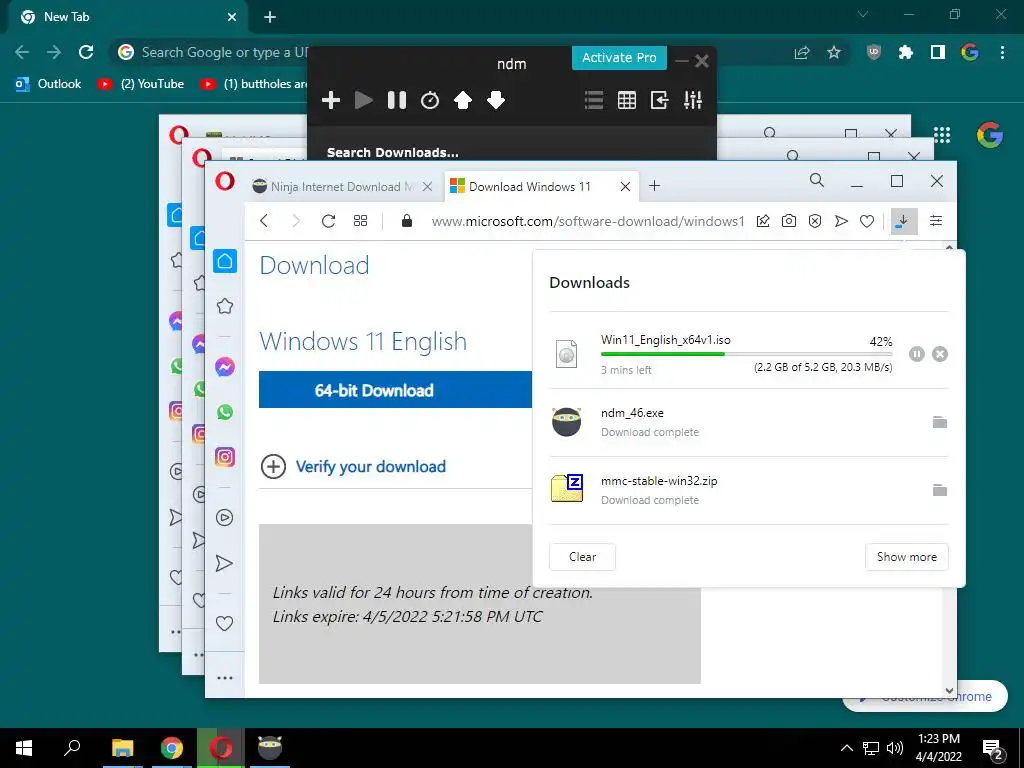Click Activate Pro in ndm
The height and width of the screenshot is (768, 1024).
coord(619,57)
